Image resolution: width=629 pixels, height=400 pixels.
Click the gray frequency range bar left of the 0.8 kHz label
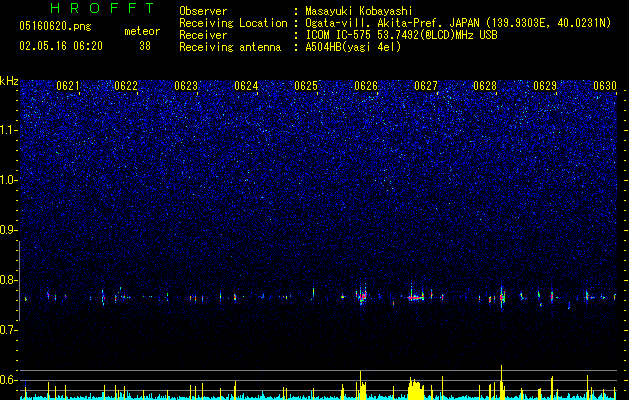click(x=19, y=281)
